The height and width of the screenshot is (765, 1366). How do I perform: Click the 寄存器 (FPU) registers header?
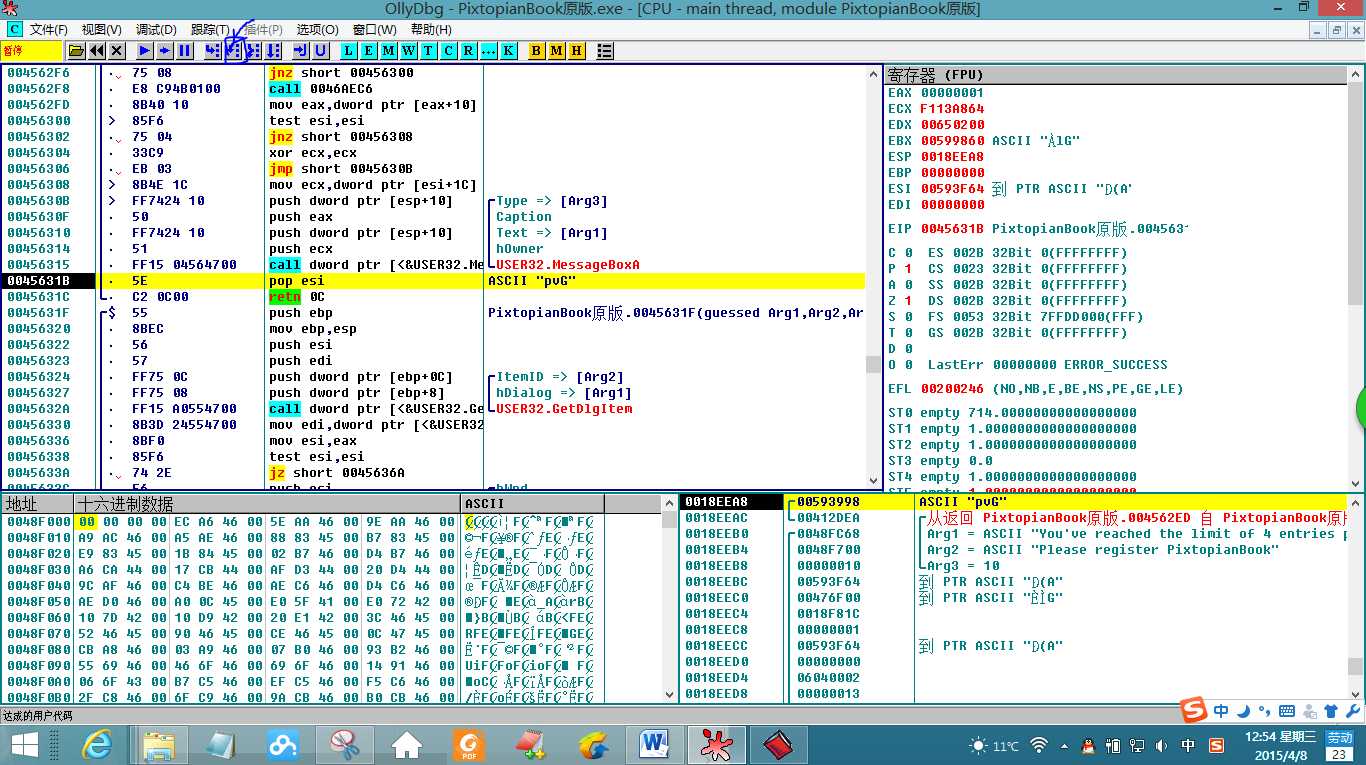coord(1115,74)
